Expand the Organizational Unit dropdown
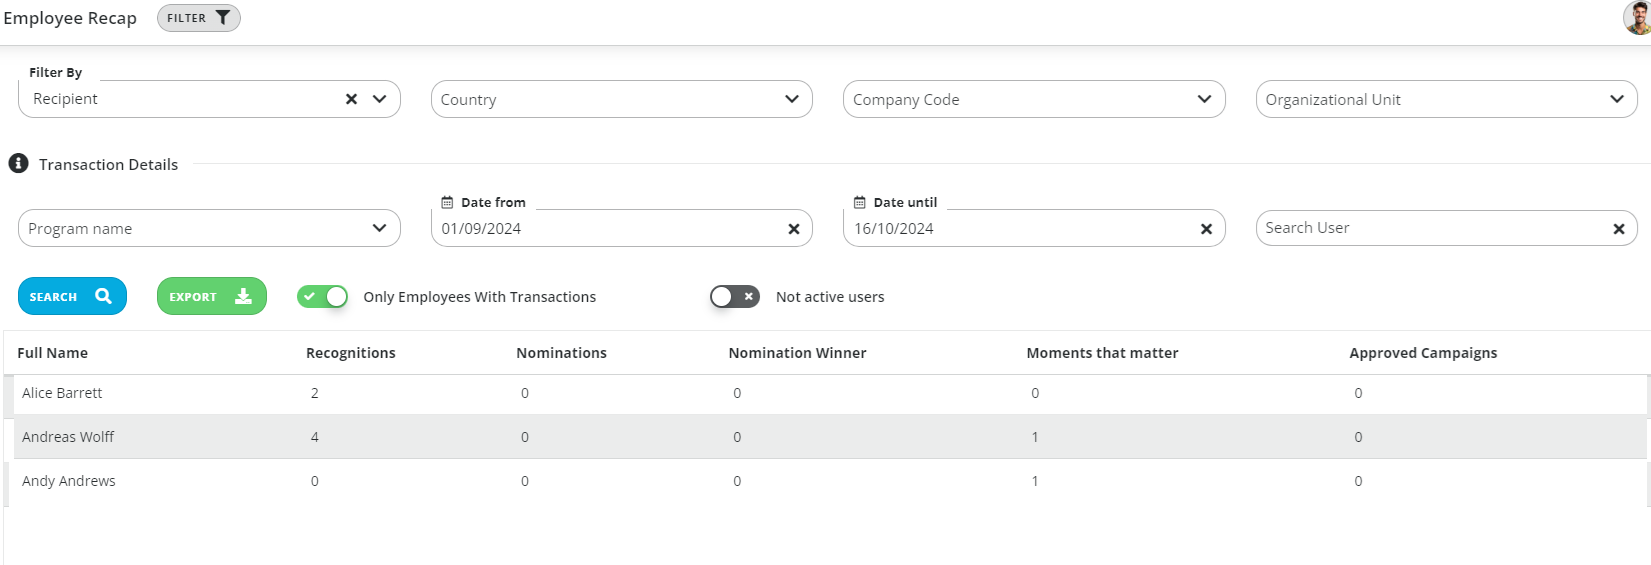 (x=1446, y=99)
